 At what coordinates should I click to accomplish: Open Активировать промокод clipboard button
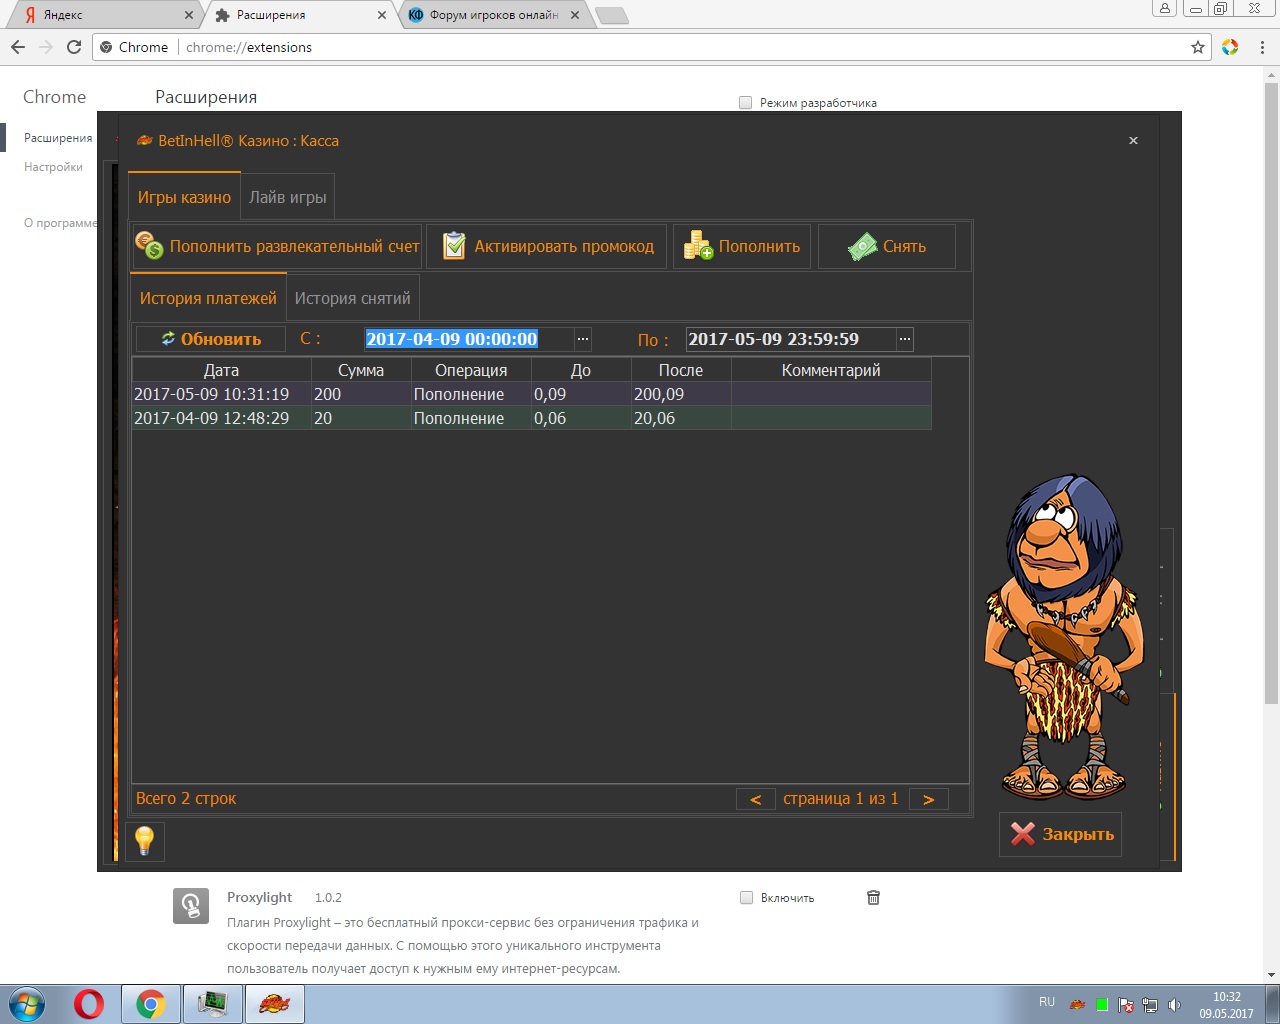pos(548,246)
